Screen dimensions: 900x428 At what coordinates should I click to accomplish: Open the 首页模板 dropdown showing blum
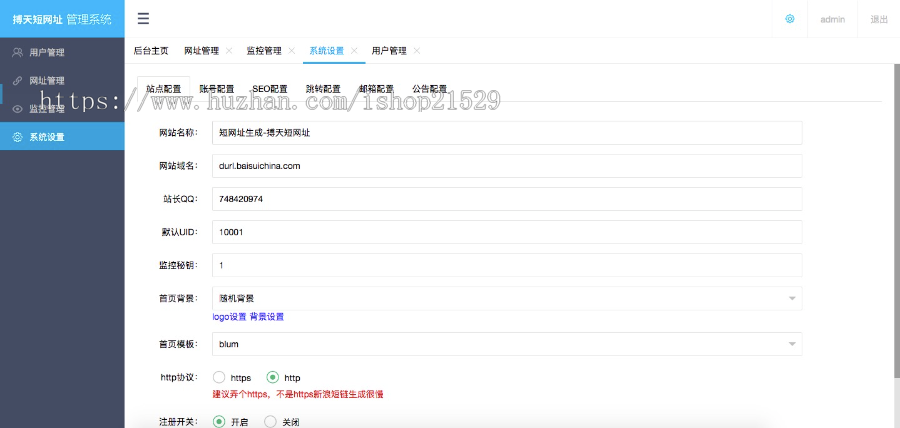507,344
